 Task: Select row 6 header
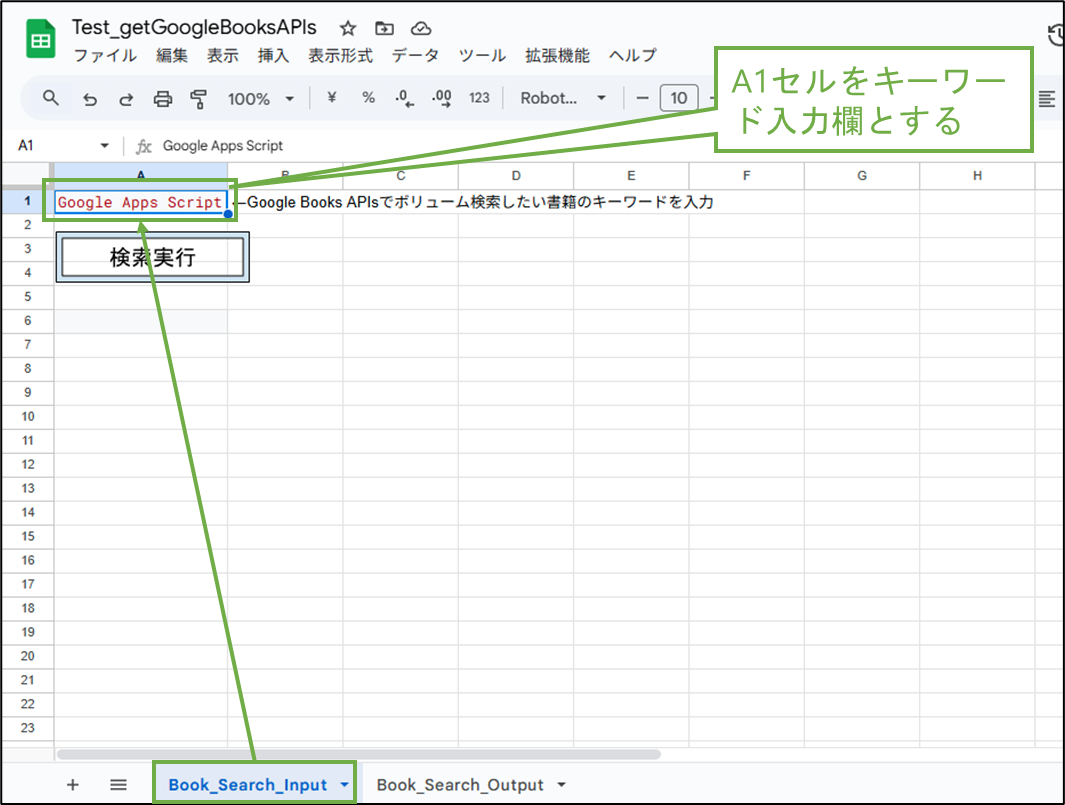(x=27, y=321)
